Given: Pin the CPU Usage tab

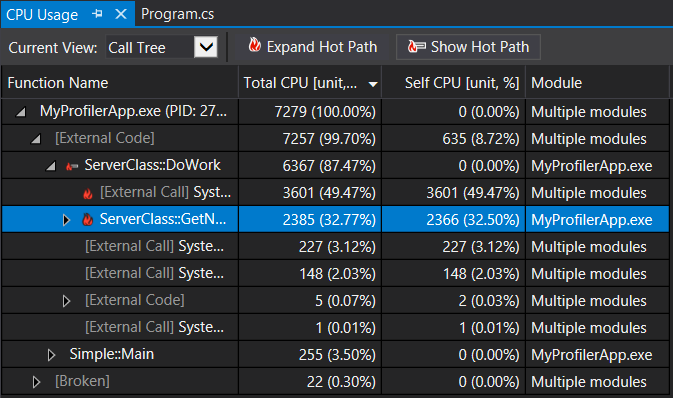Looking at the screenshot, I should click(97, 14).
